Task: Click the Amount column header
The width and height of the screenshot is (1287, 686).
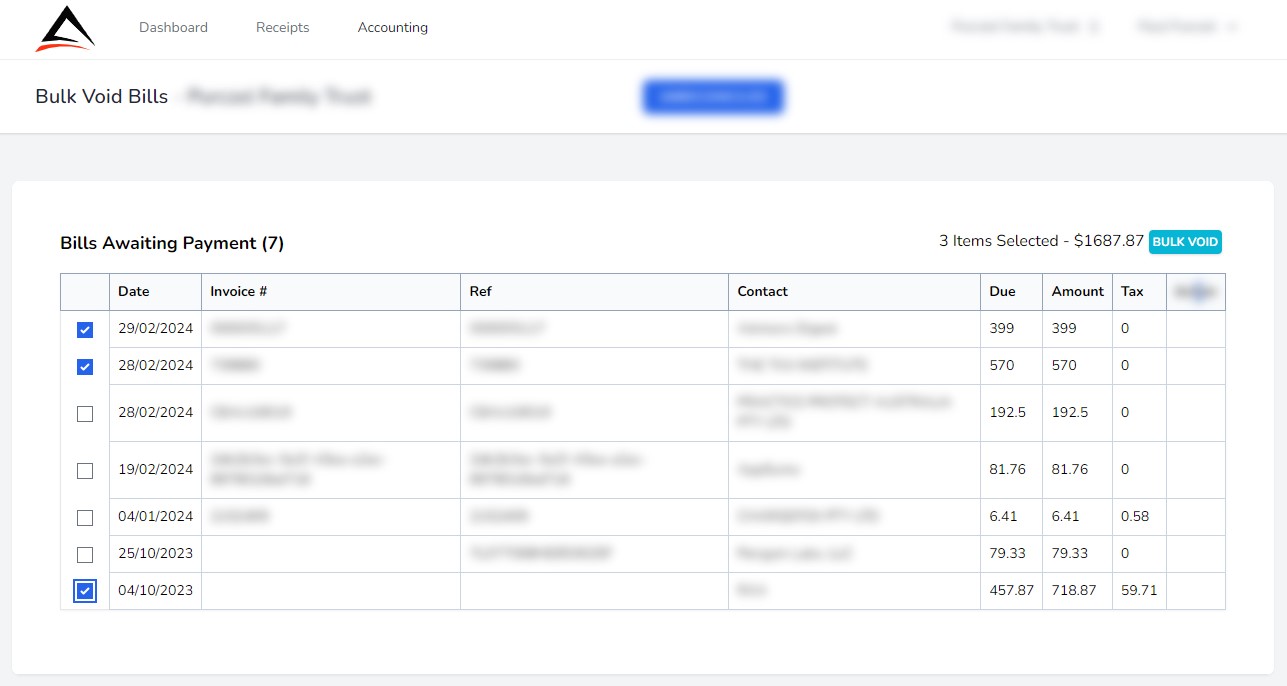Action: click(x=1077, y=292)
